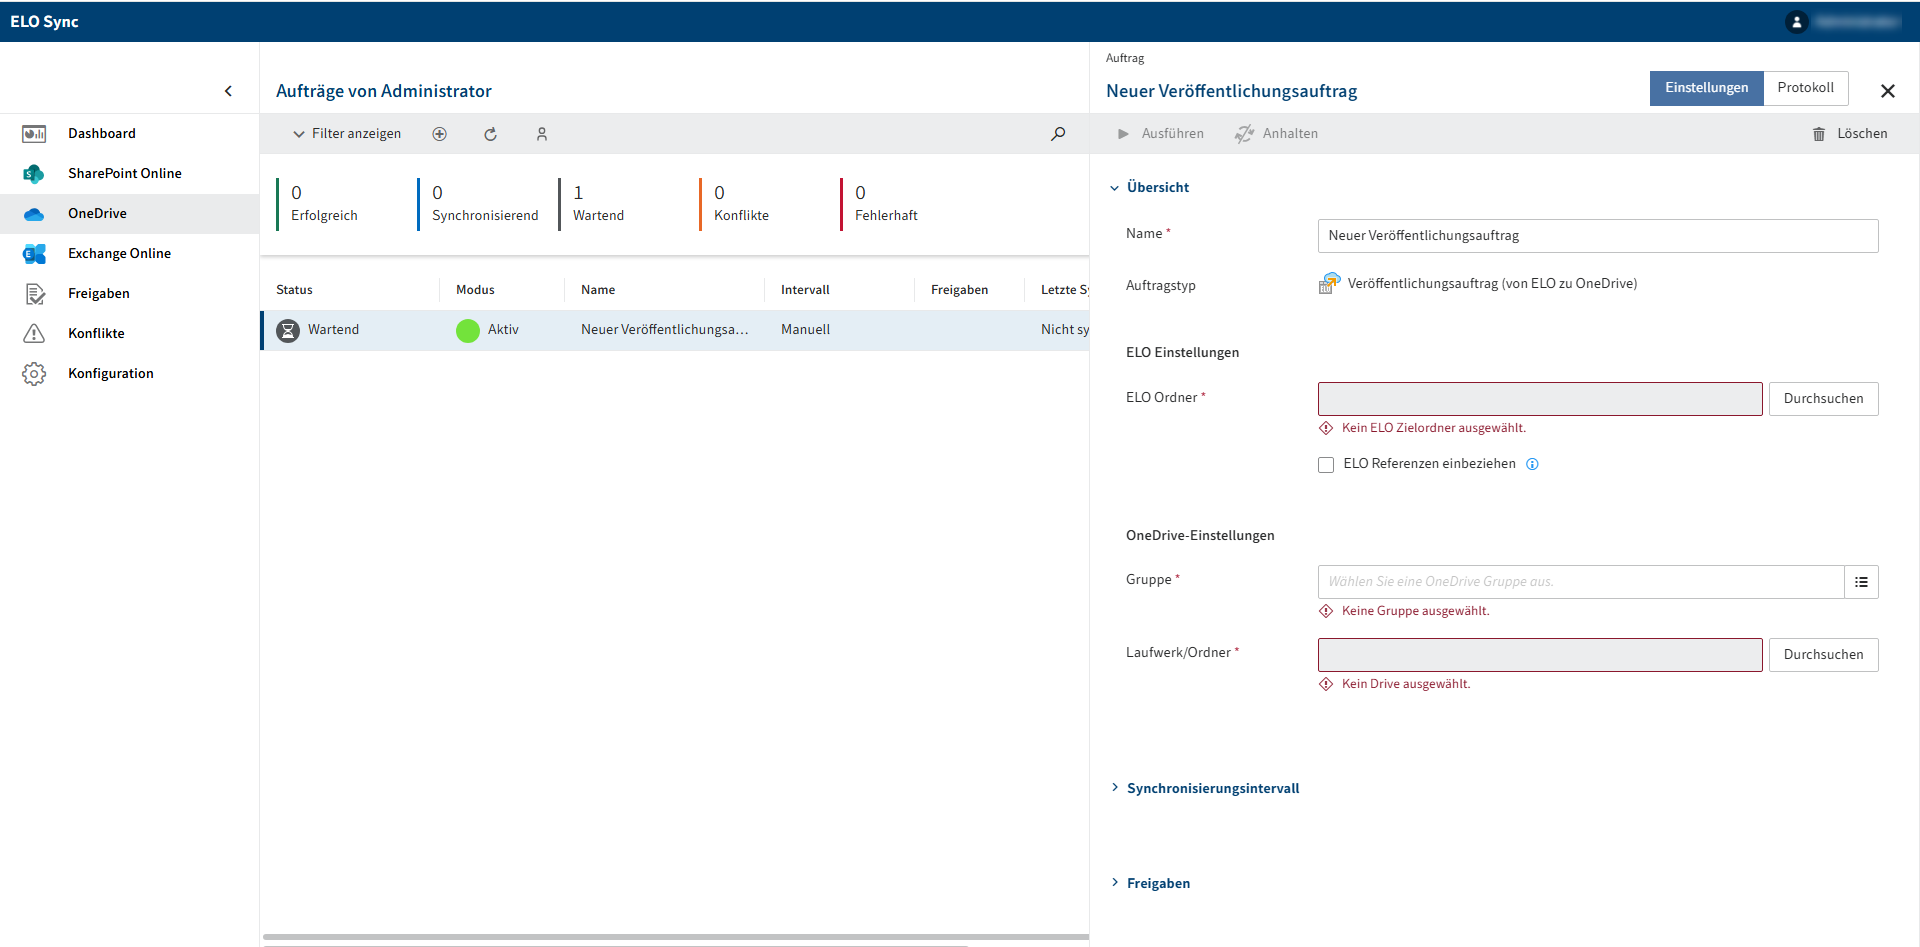Screen dimensions: 1920x947
Task: Select the OneDrive cloud icon
Action: (34, 214)
